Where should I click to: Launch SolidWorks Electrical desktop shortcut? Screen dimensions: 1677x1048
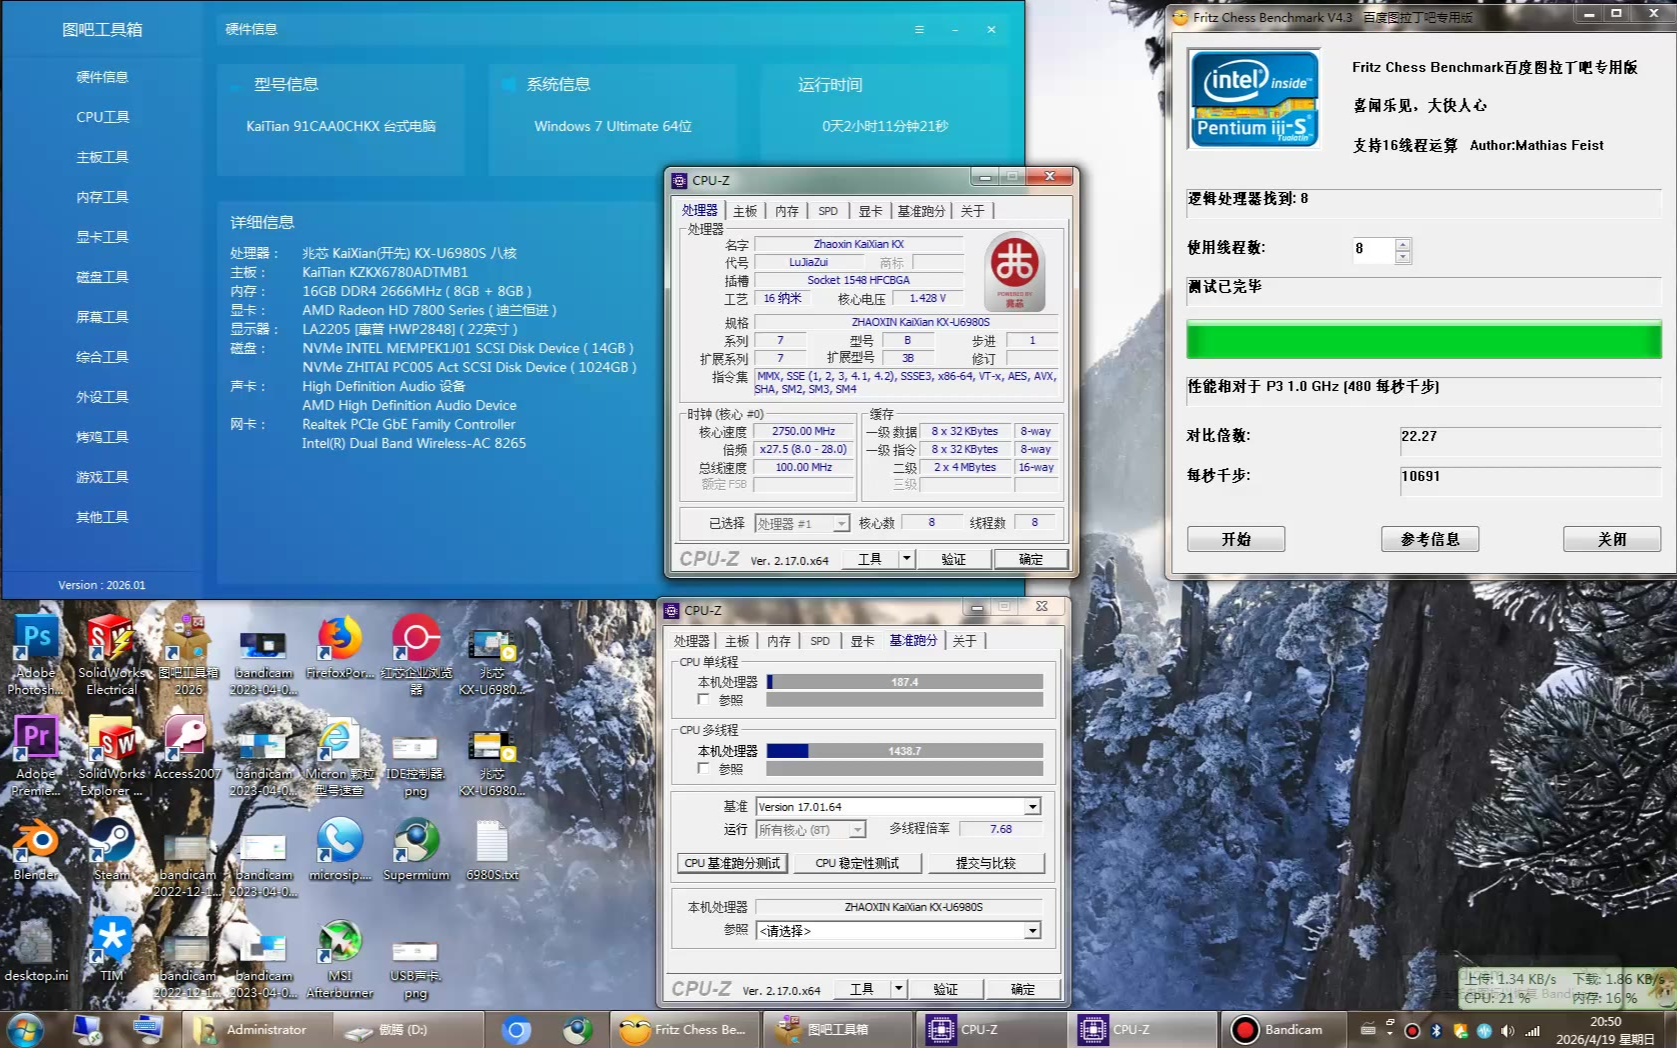(x=111, y=655)
